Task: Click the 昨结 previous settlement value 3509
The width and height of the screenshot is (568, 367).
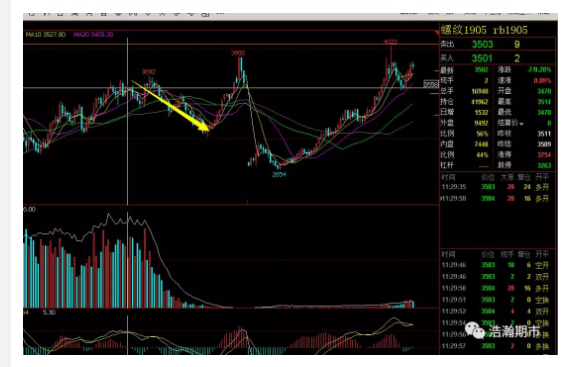Action: pyautogui.click(x=544, y=144)
